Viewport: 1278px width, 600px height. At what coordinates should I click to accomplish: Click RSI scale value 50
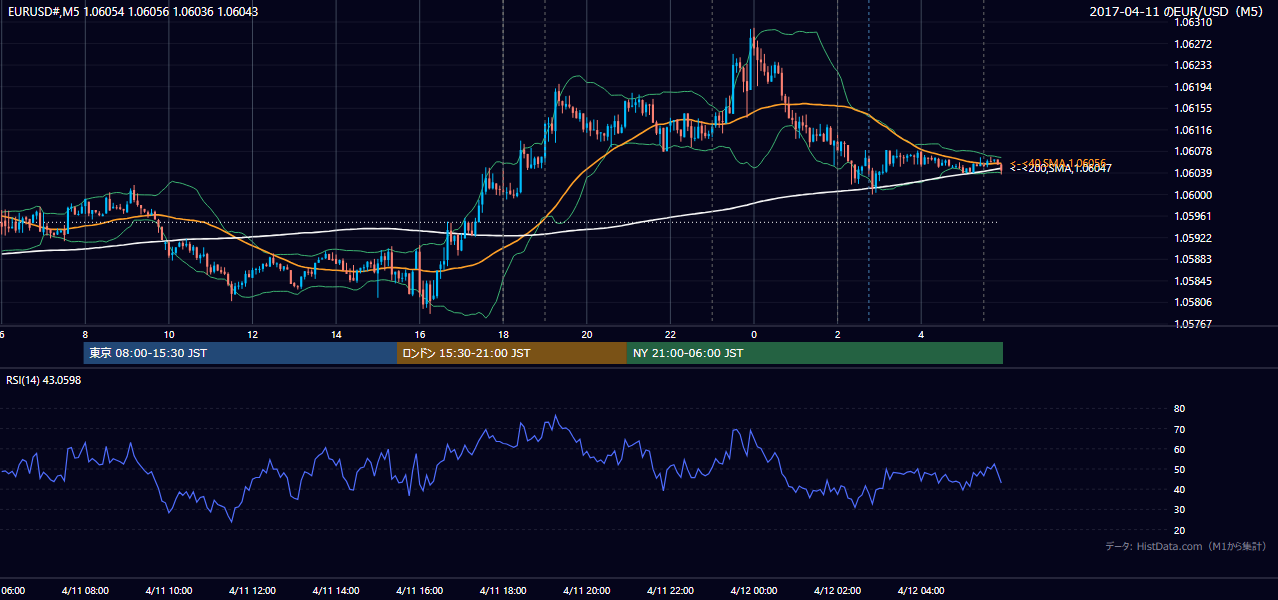point(1179,469)
